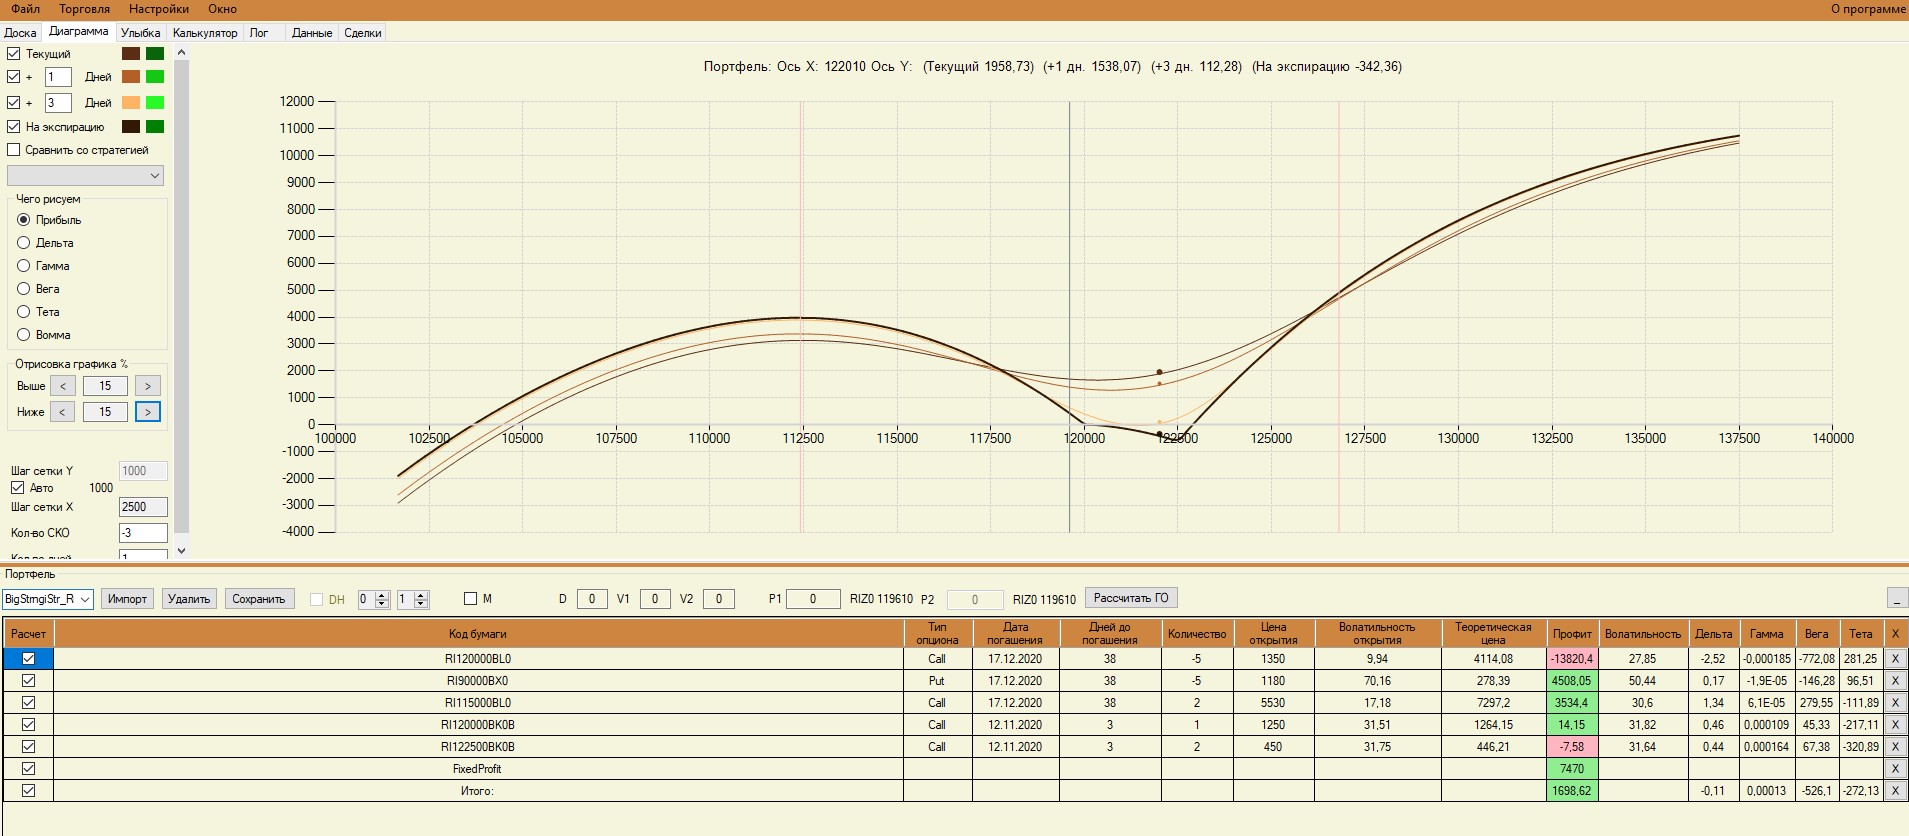Open the 'Лог' tab
Image resolution: width=1909 pixels, height=836 pixels.
click(259, 33)
